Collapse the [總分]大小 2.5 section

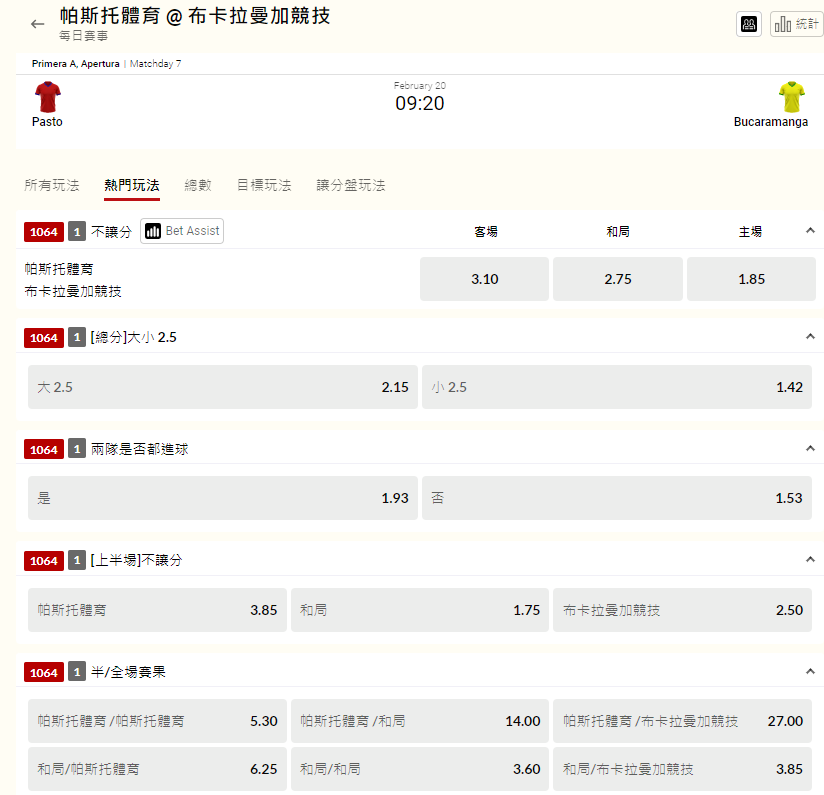[810, 336]
